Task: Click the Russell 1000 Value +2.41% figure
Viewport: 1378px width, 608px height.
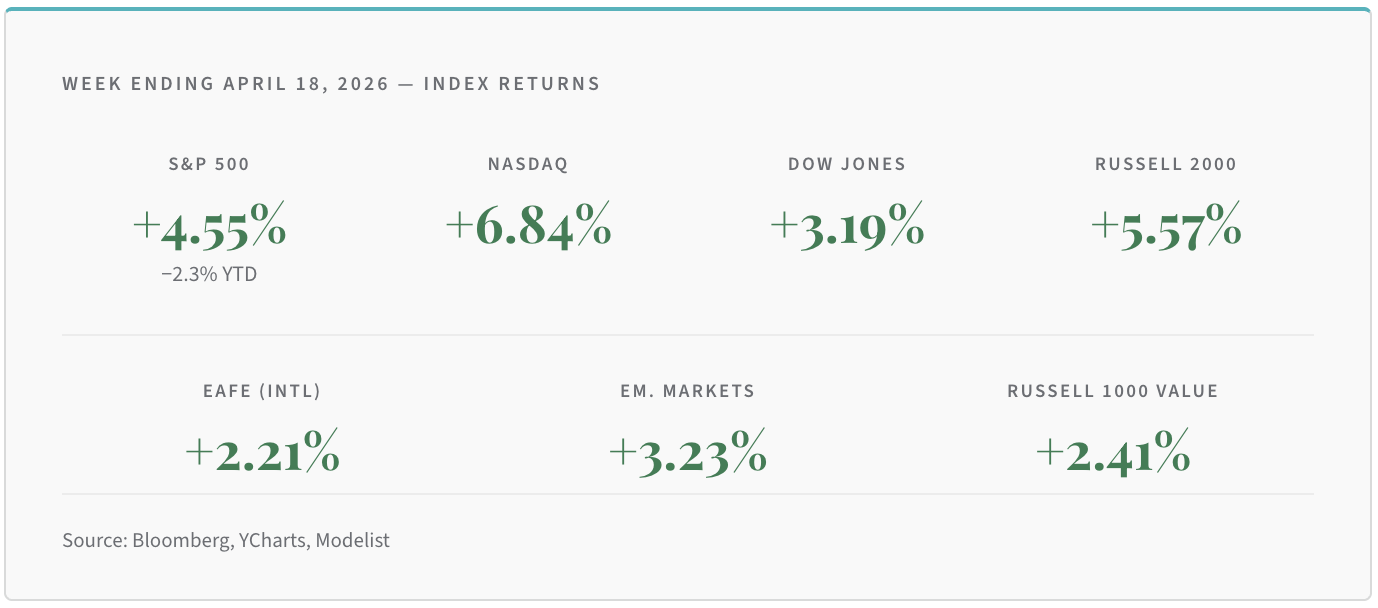Action: click(x=1113, y=453)
